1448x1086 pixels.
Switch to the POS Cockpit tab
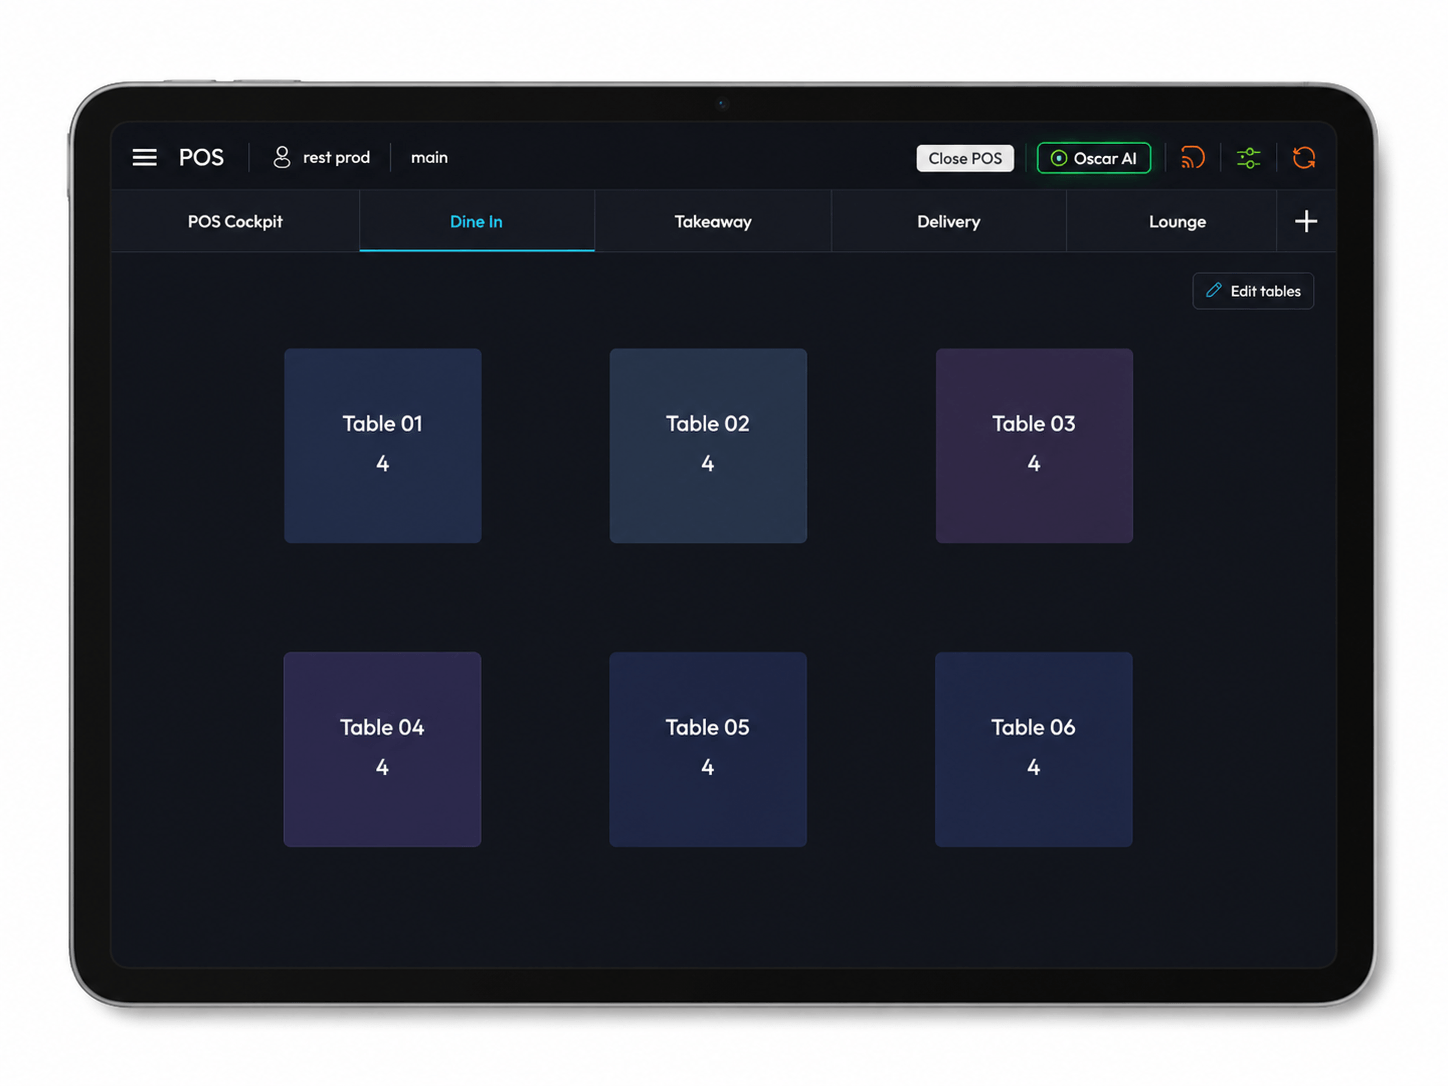pos(235,221)
